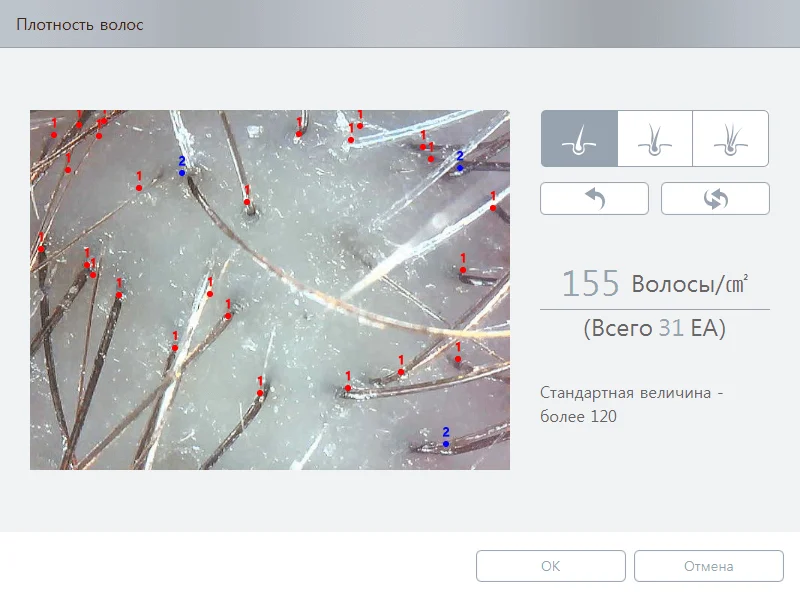This screenshot has height=600, width=800.
Task: Click the 155 Волосы/cm² density readout
Action: (x=655, y=283)
